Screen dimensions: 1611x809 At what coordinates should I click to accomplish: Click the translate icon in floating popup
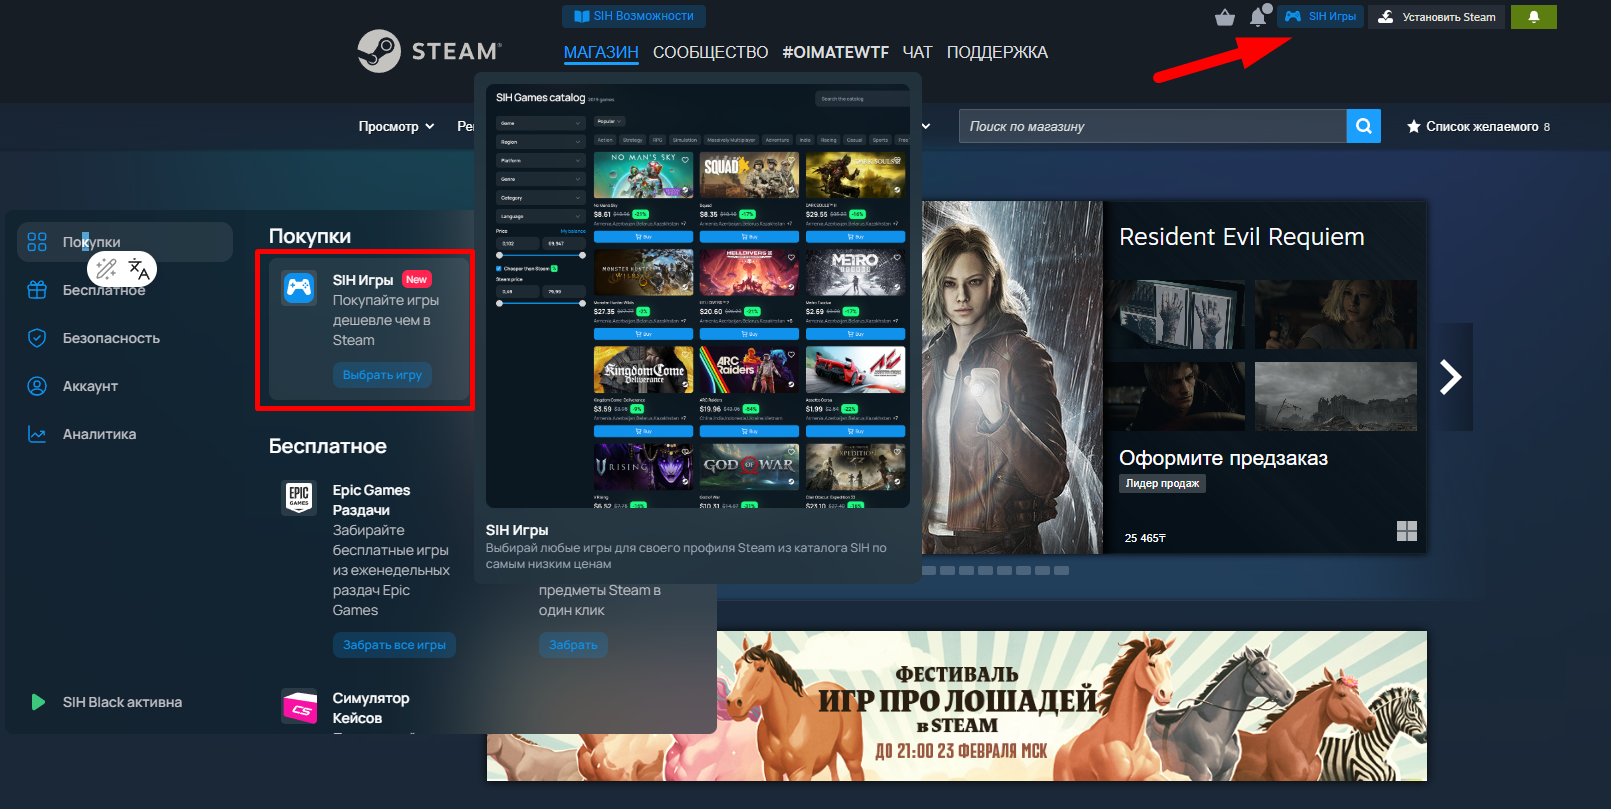click(140, 268)
